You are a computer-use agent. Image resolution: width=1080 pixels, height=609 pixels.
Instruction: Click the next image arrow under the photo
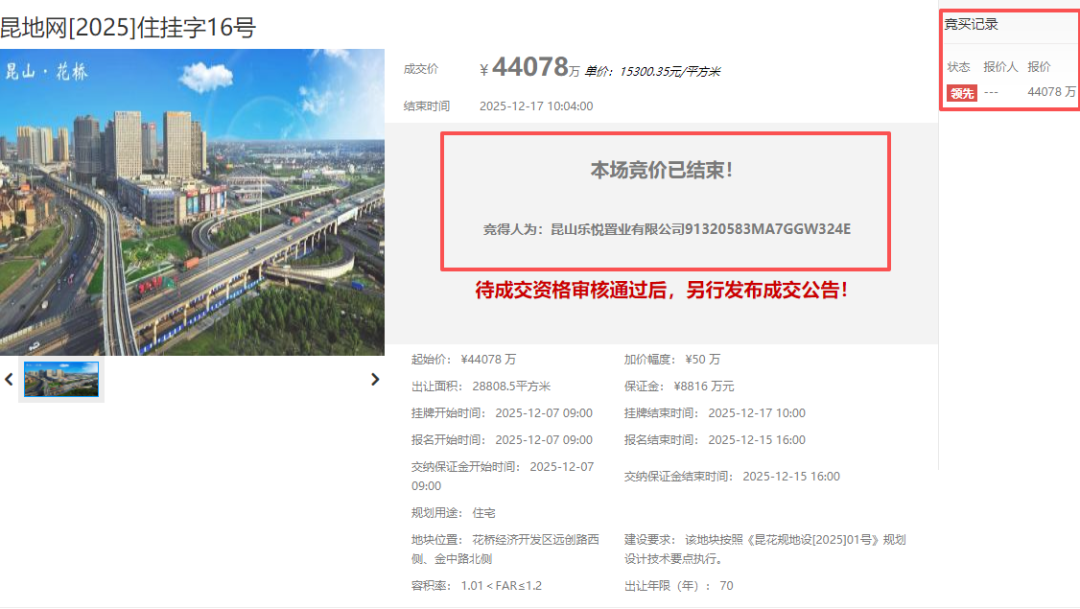[375, 380]
